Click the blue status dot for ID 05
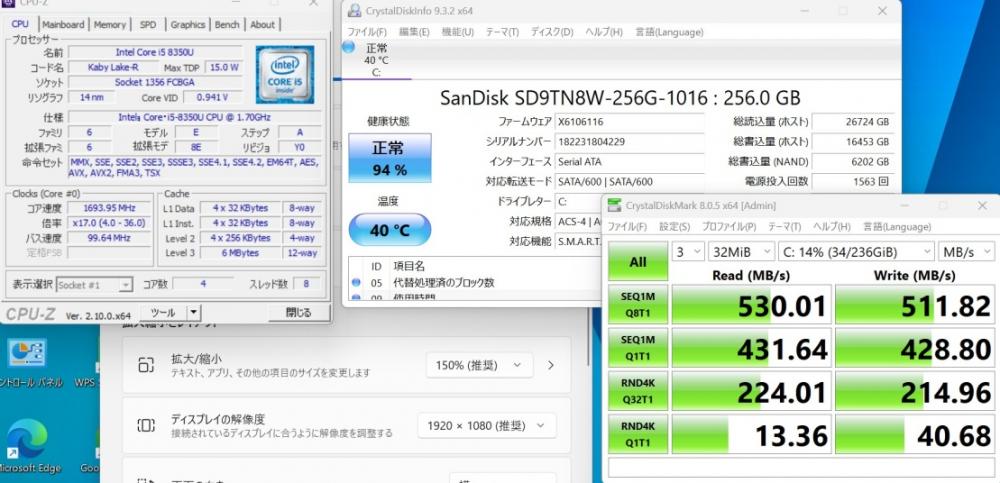This screenshot has height=483, width=1000. click(356, 283)
